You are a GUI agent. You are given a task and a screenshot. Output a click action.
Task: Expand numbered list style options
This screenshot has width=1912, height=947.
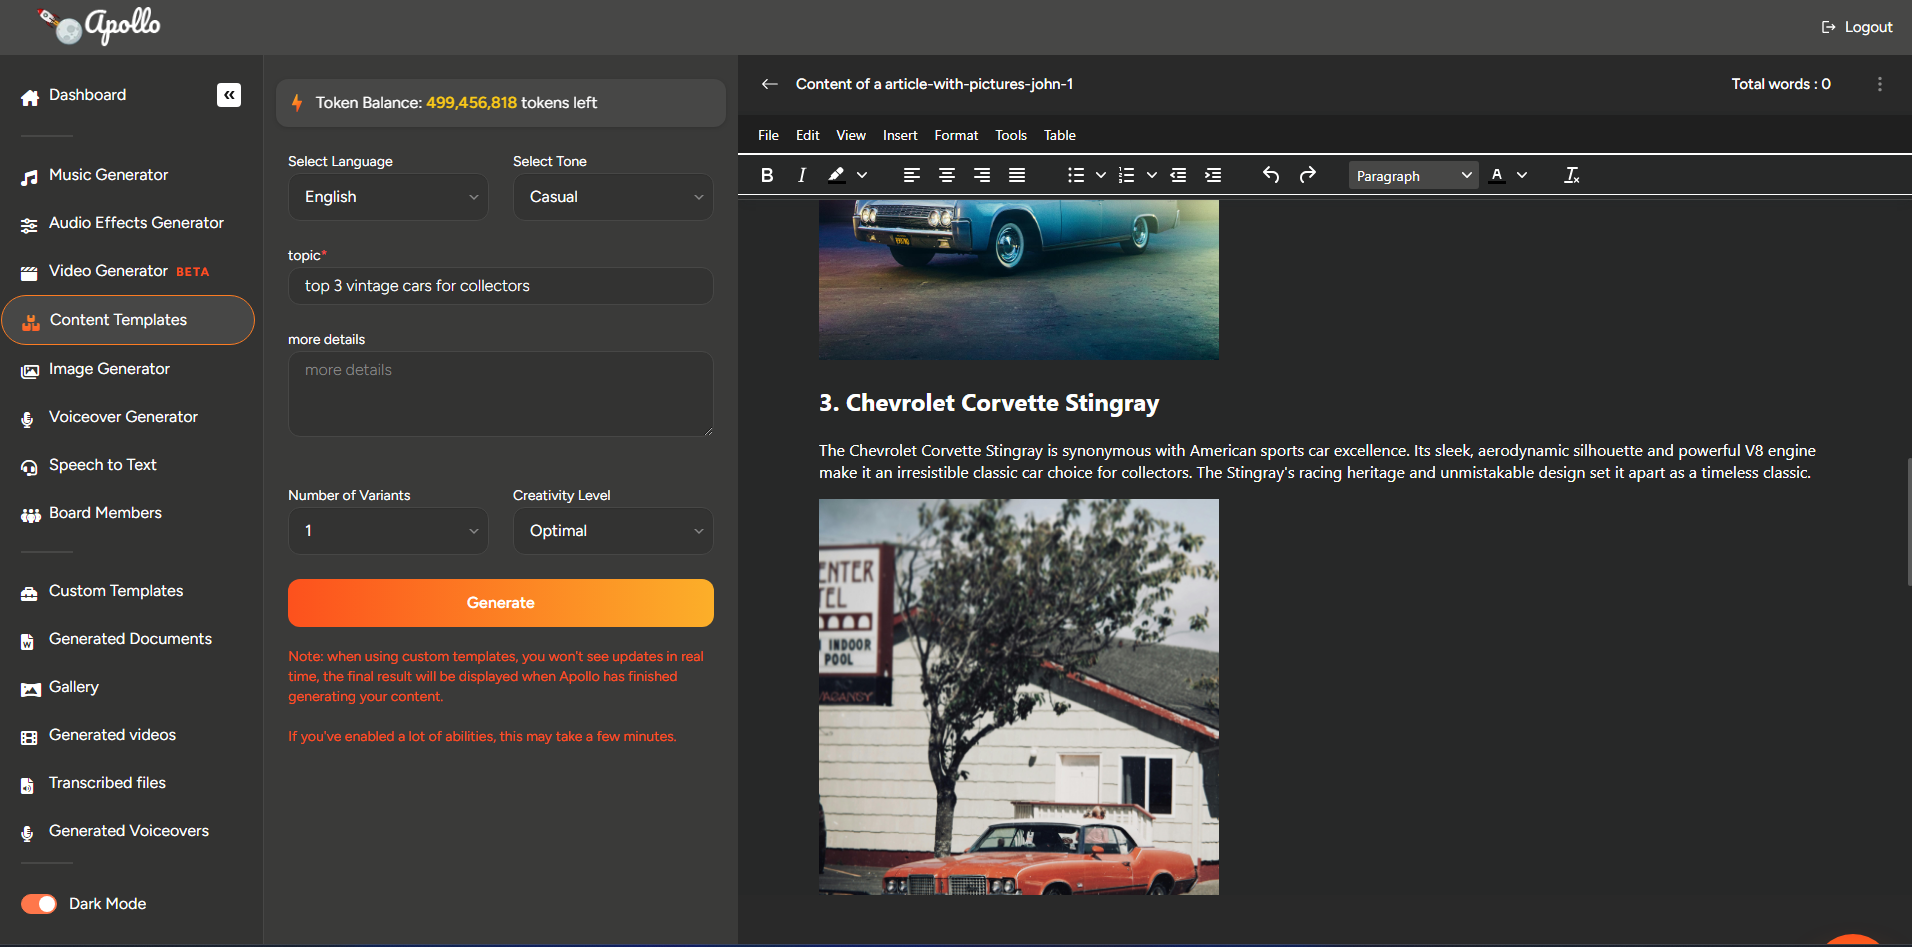(x=1152, y=175)
